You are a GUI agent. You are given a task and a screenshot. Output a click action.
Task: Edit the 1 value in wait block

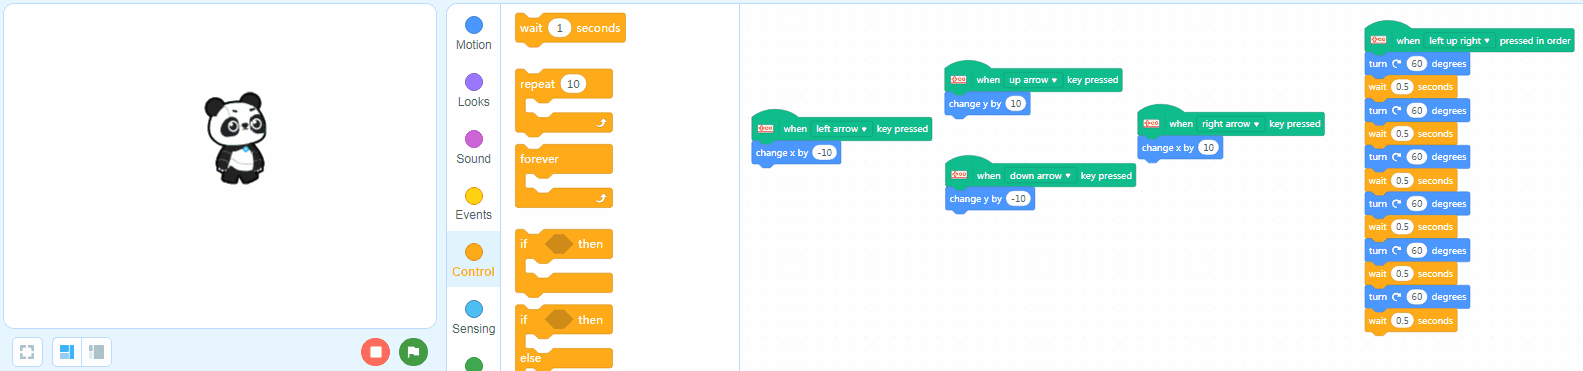click(x=559, y=28)
